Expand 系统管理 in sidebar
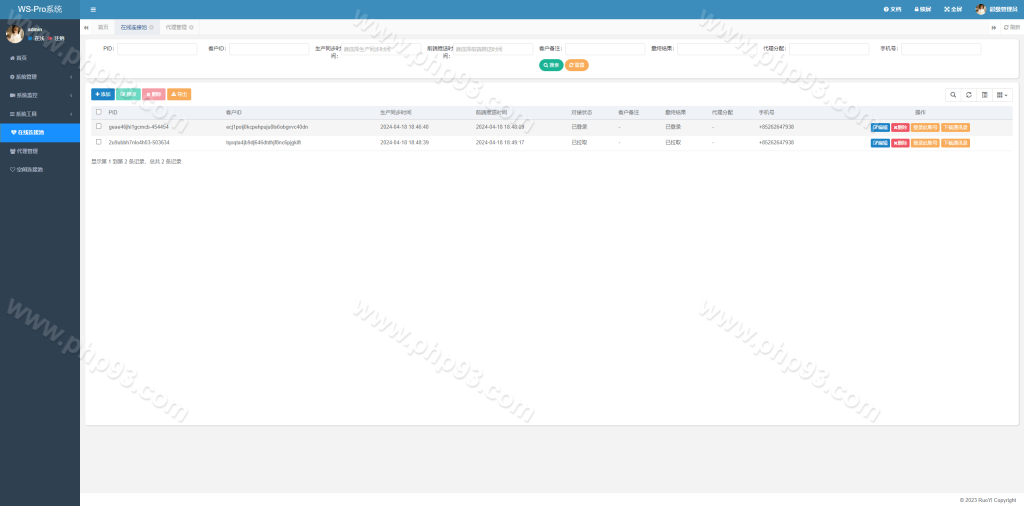 coord(39,76)
